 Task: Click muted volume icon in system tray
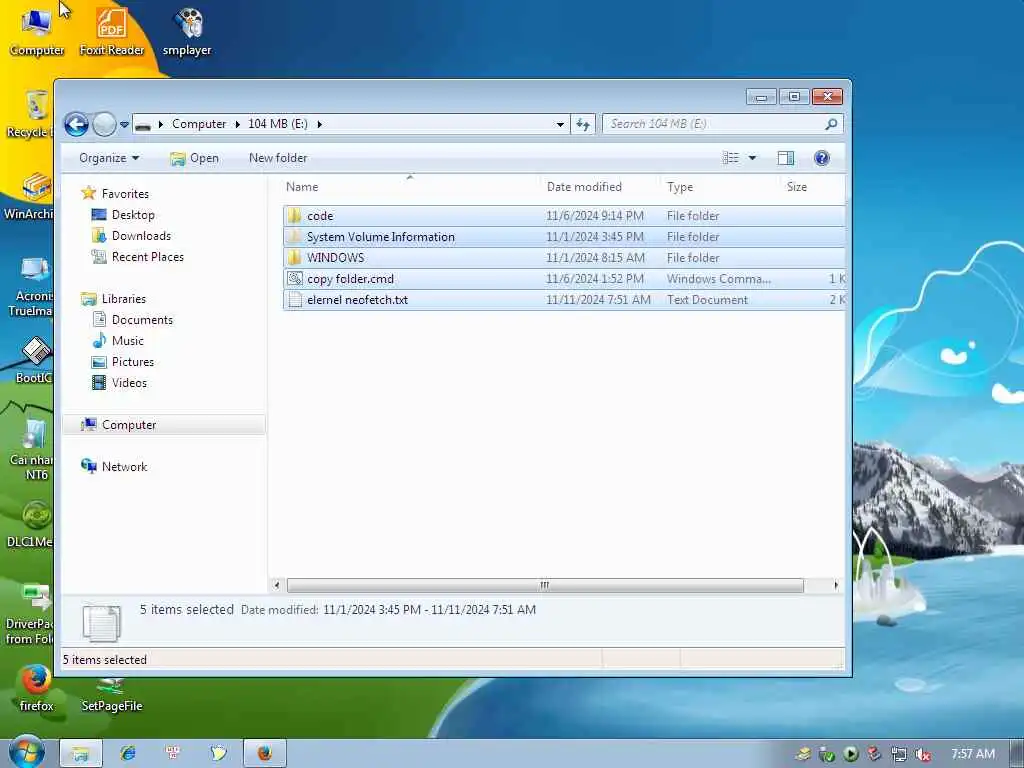tap(922, 754)
